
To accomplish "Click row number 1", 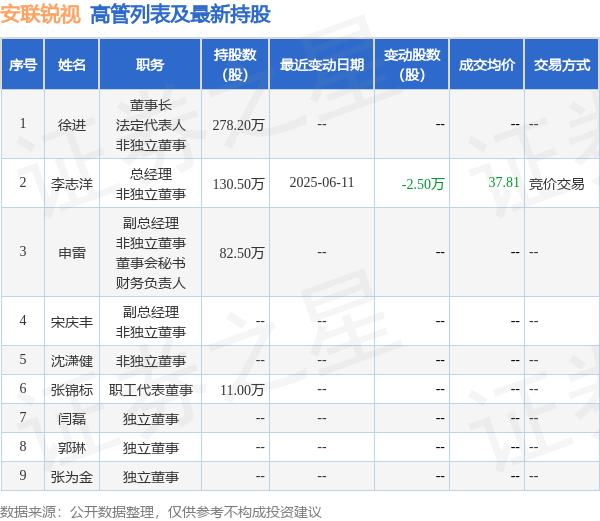I will (x=23, y=123).
